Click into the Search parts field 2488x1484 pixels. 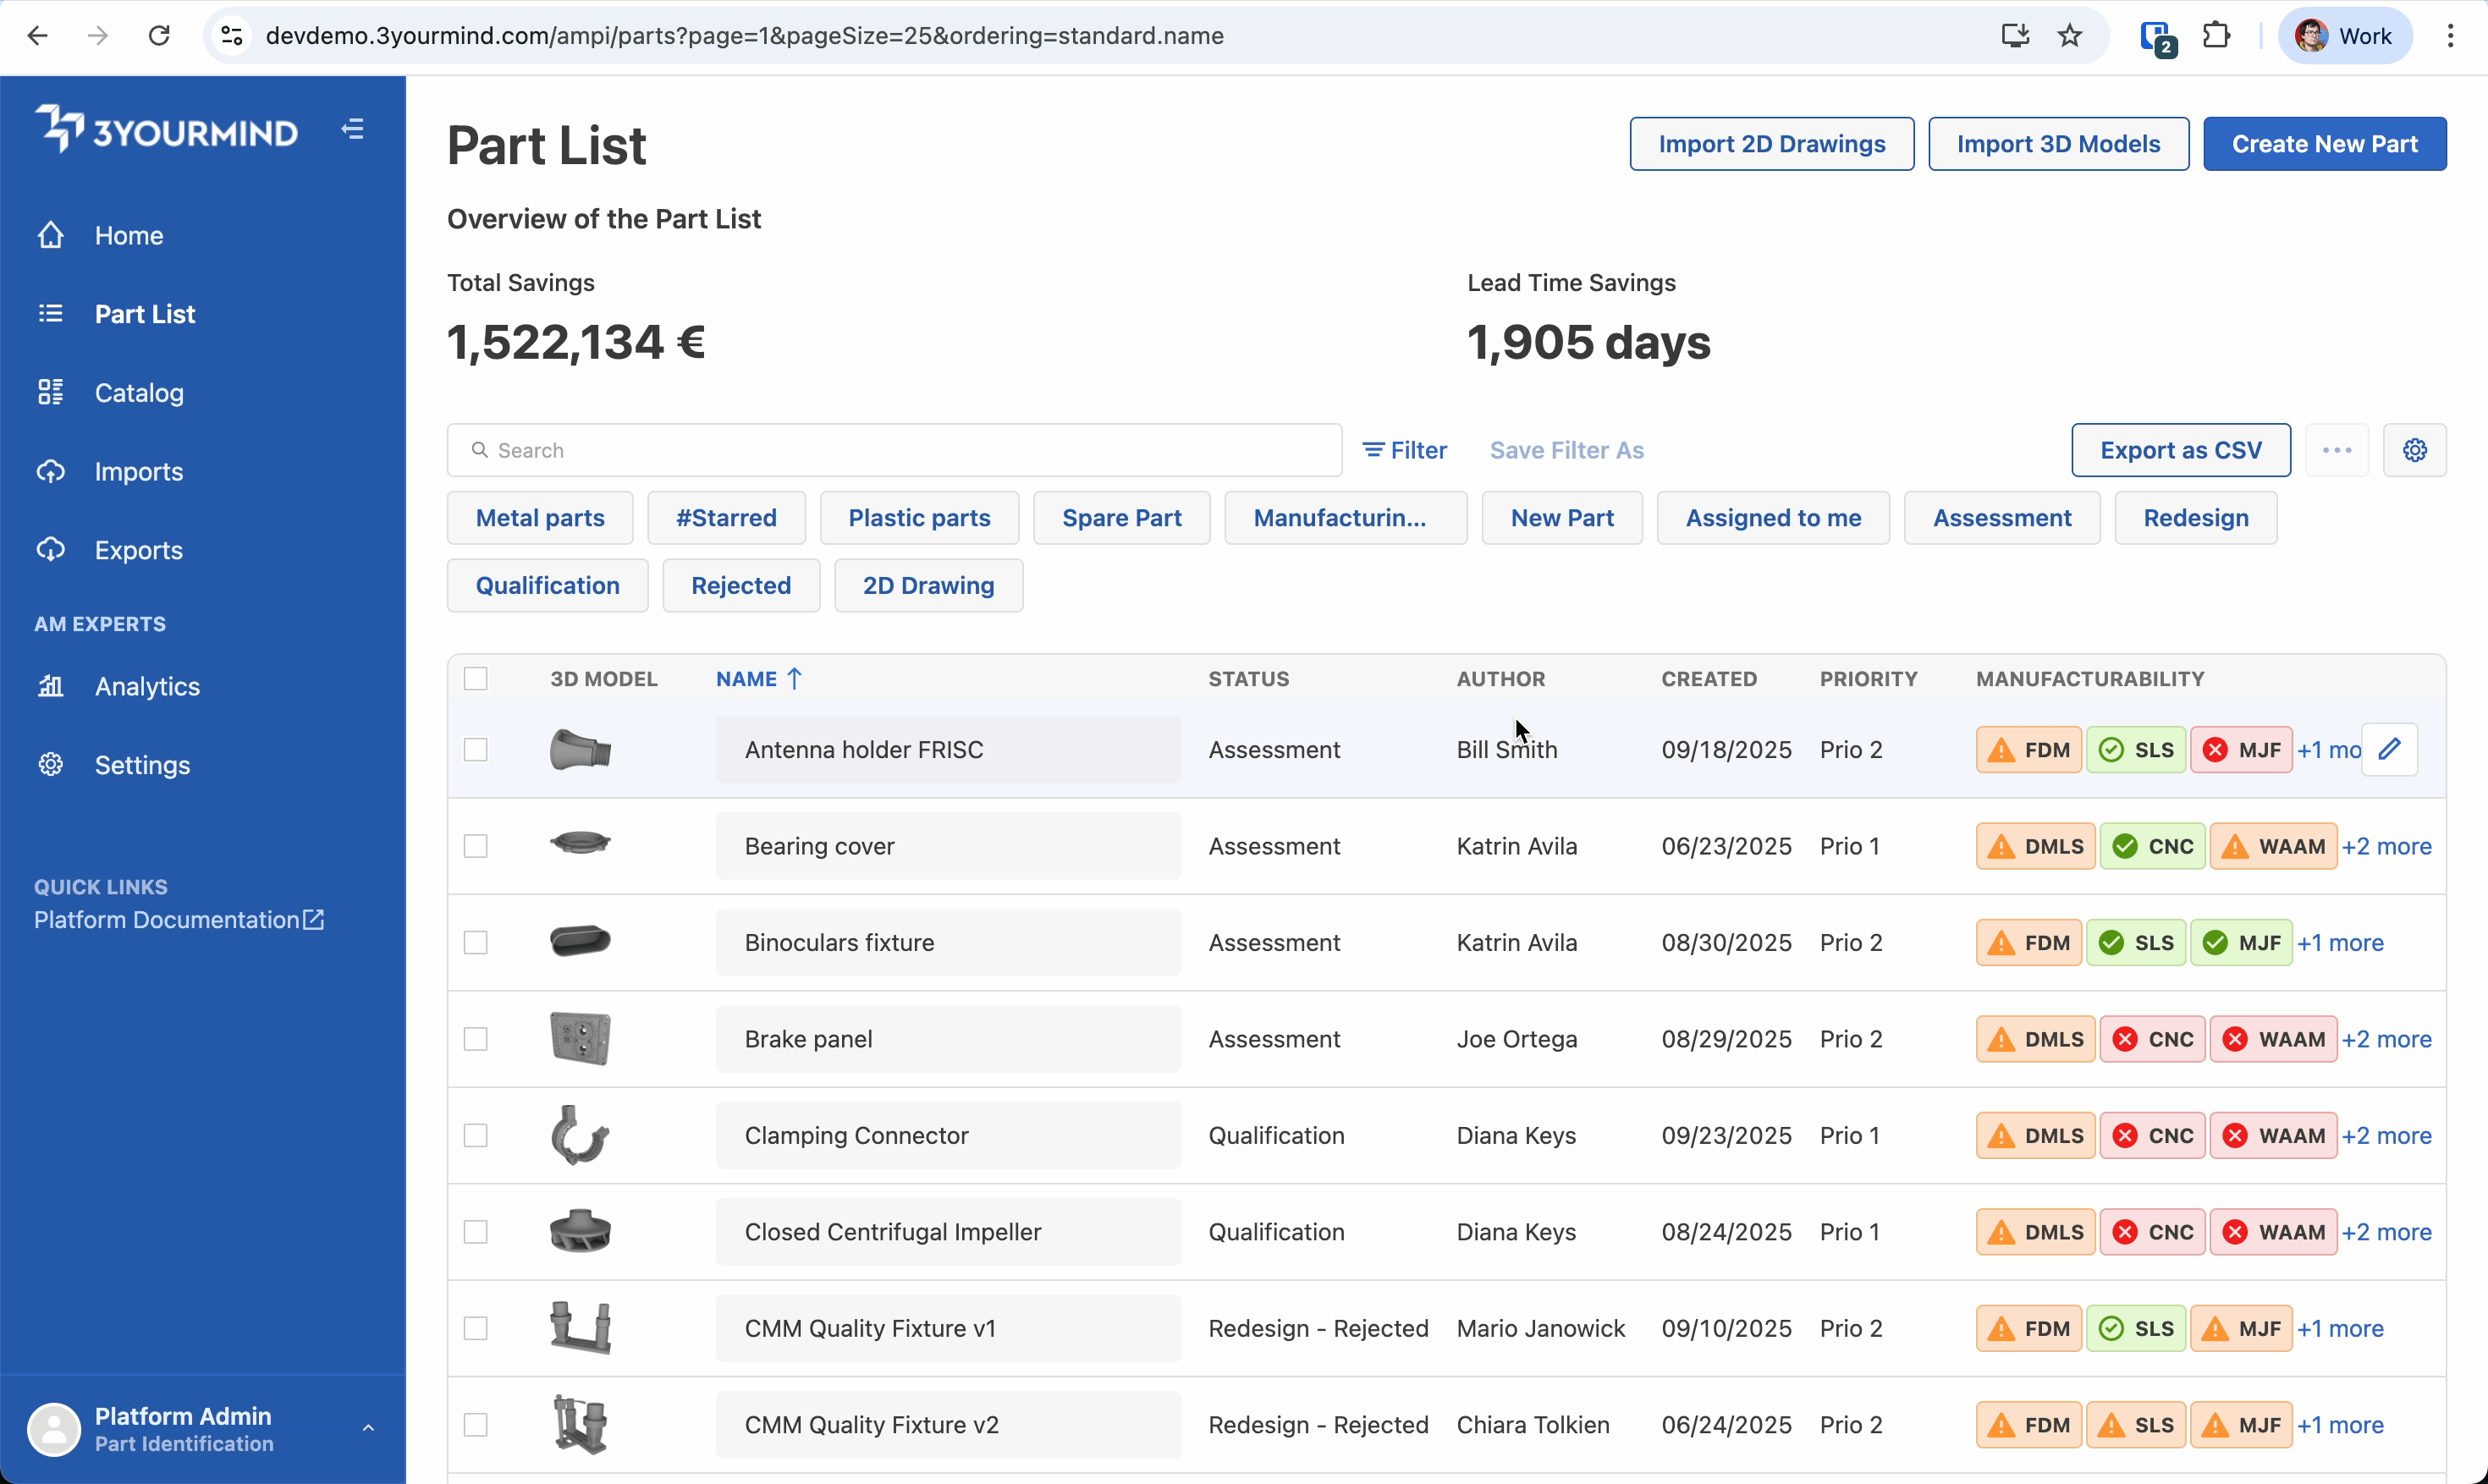click(x=894, y=450)
